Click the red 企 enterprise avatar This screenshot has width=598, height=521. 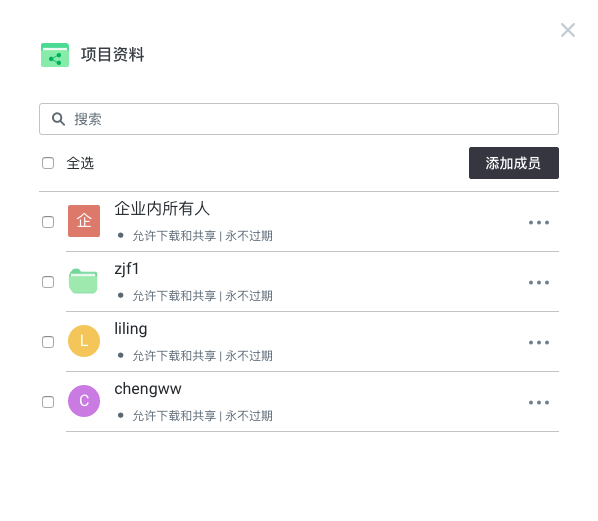click(84, 221)
